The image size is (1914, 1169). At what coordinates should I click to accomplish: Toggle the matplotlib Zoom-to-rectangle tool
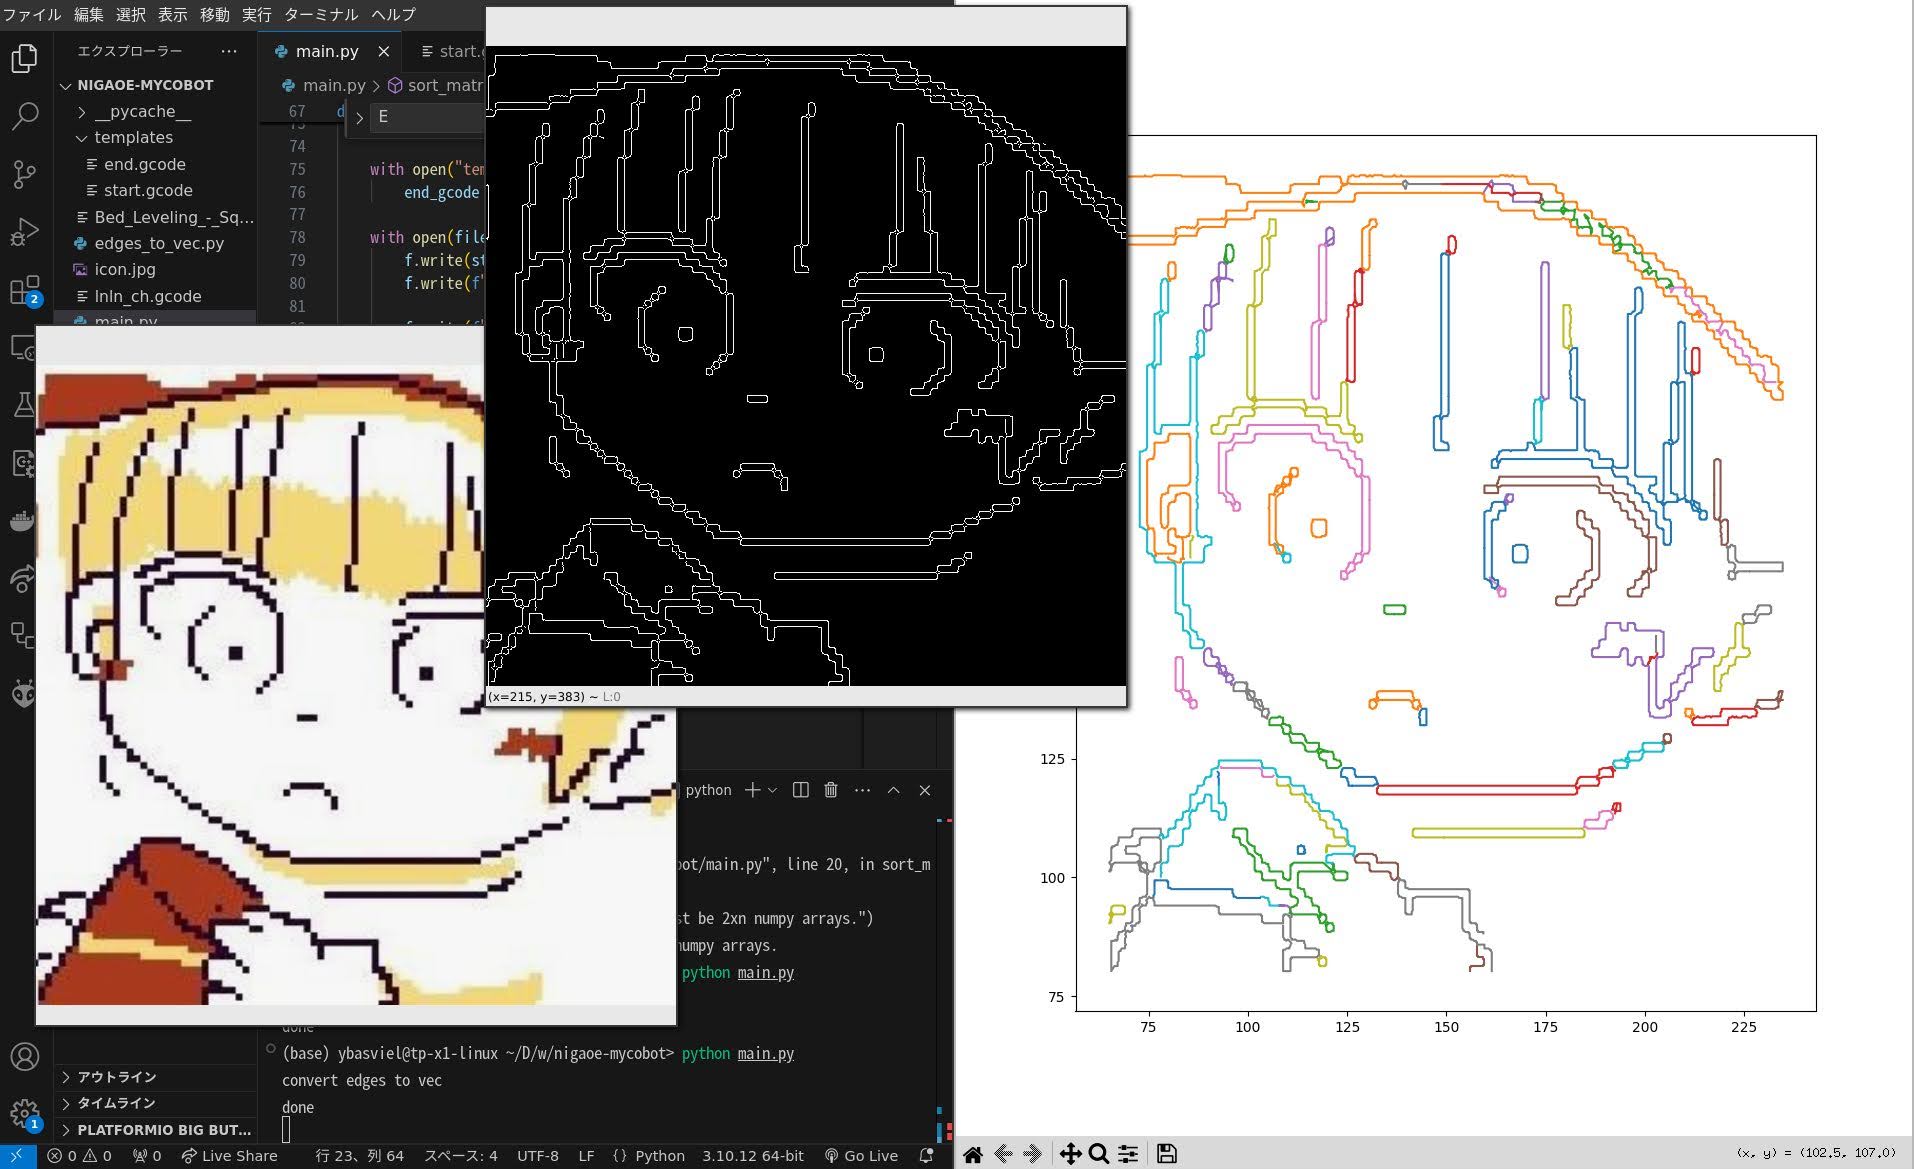1099,1154
